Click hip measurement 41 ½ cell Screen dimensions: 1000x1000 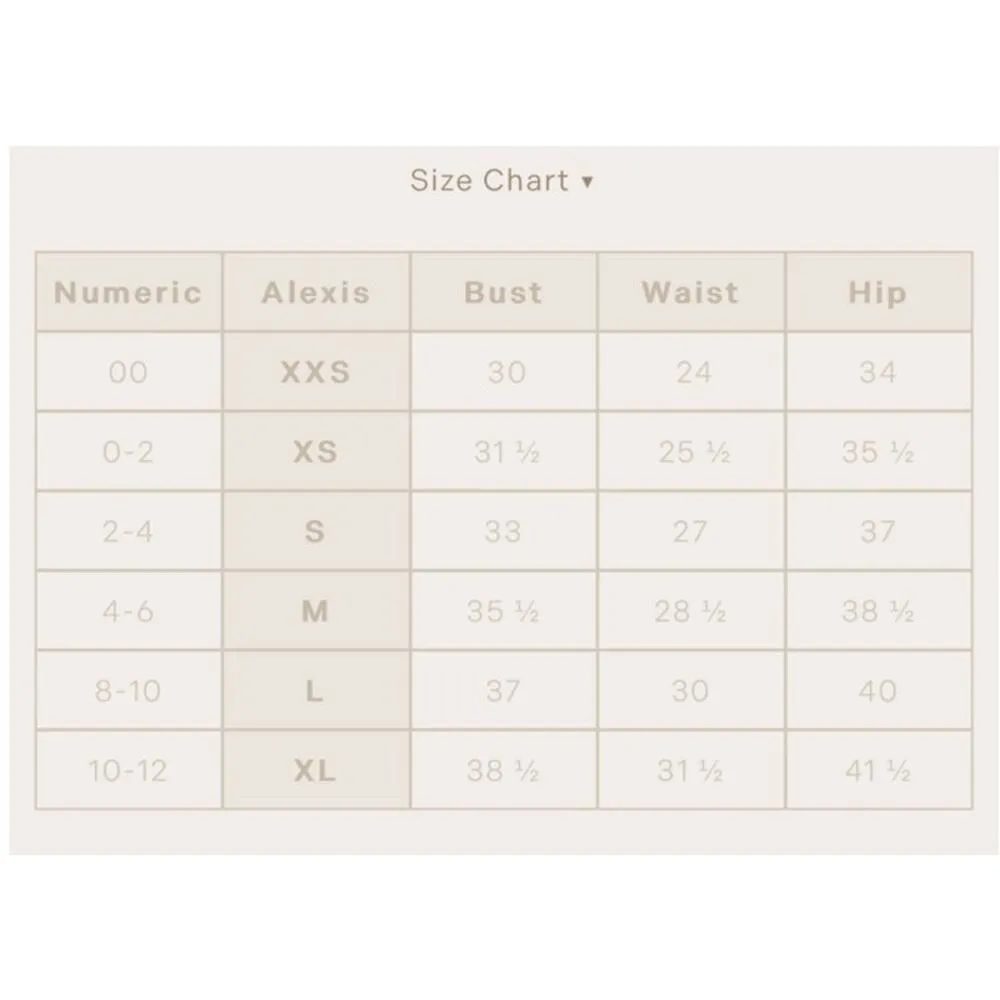coord(877,771)
